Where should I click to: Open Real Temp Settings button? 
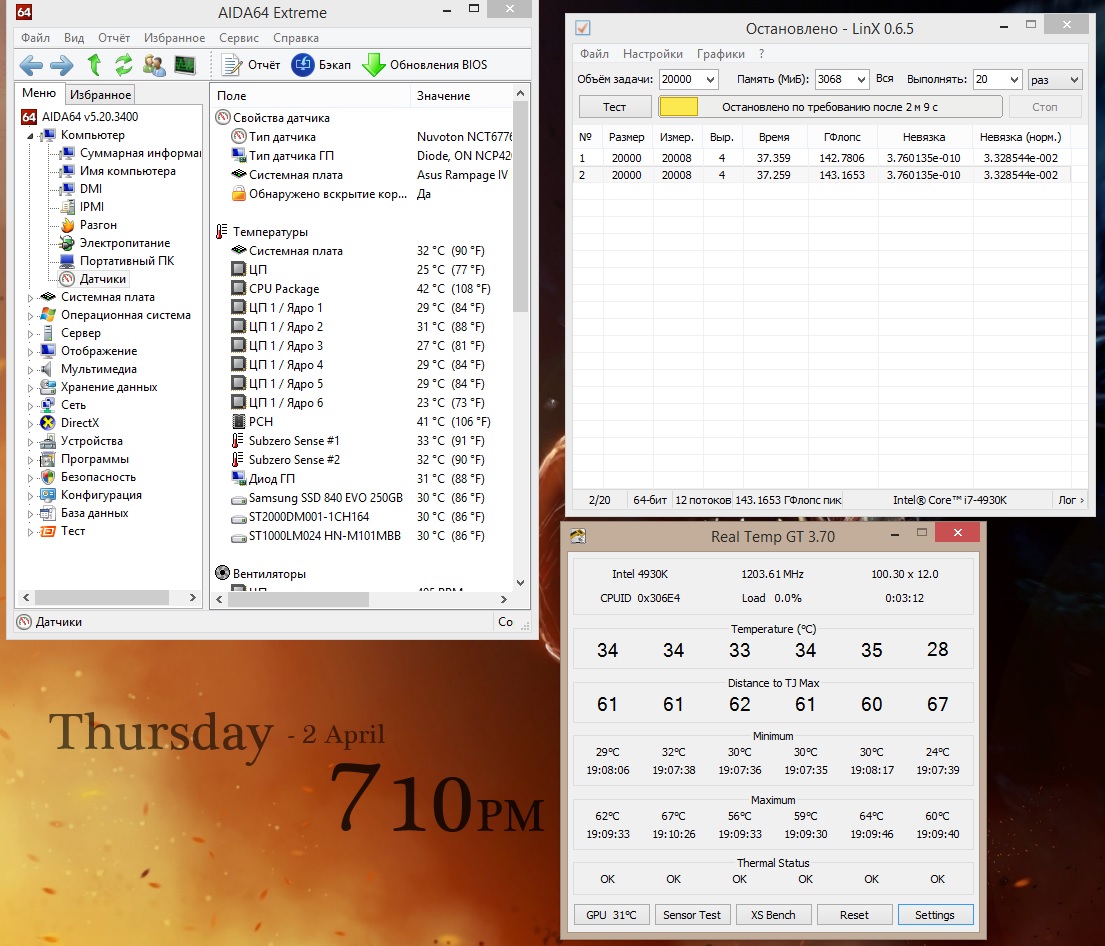click(935, 914)
